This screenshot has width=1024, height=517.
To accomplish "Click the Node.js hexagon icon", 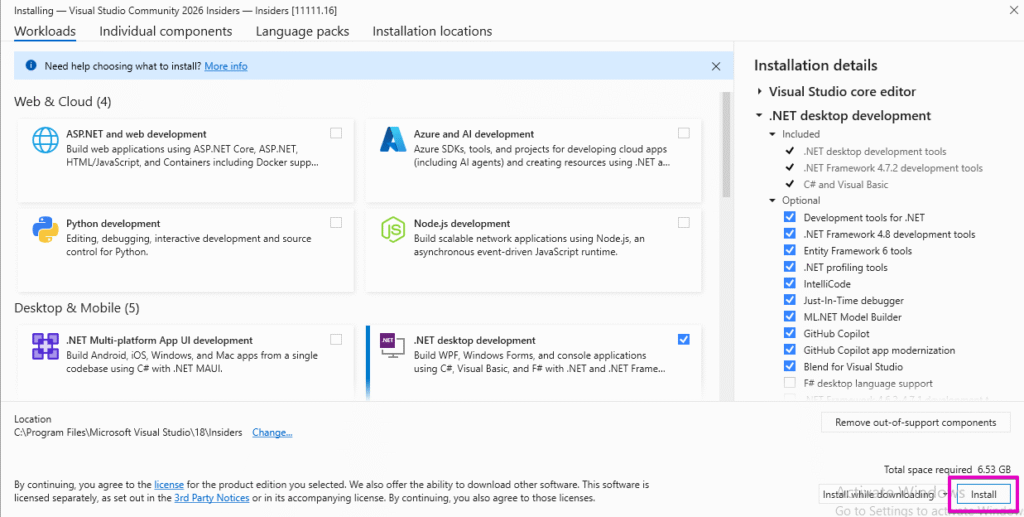I will coord(391,230).
